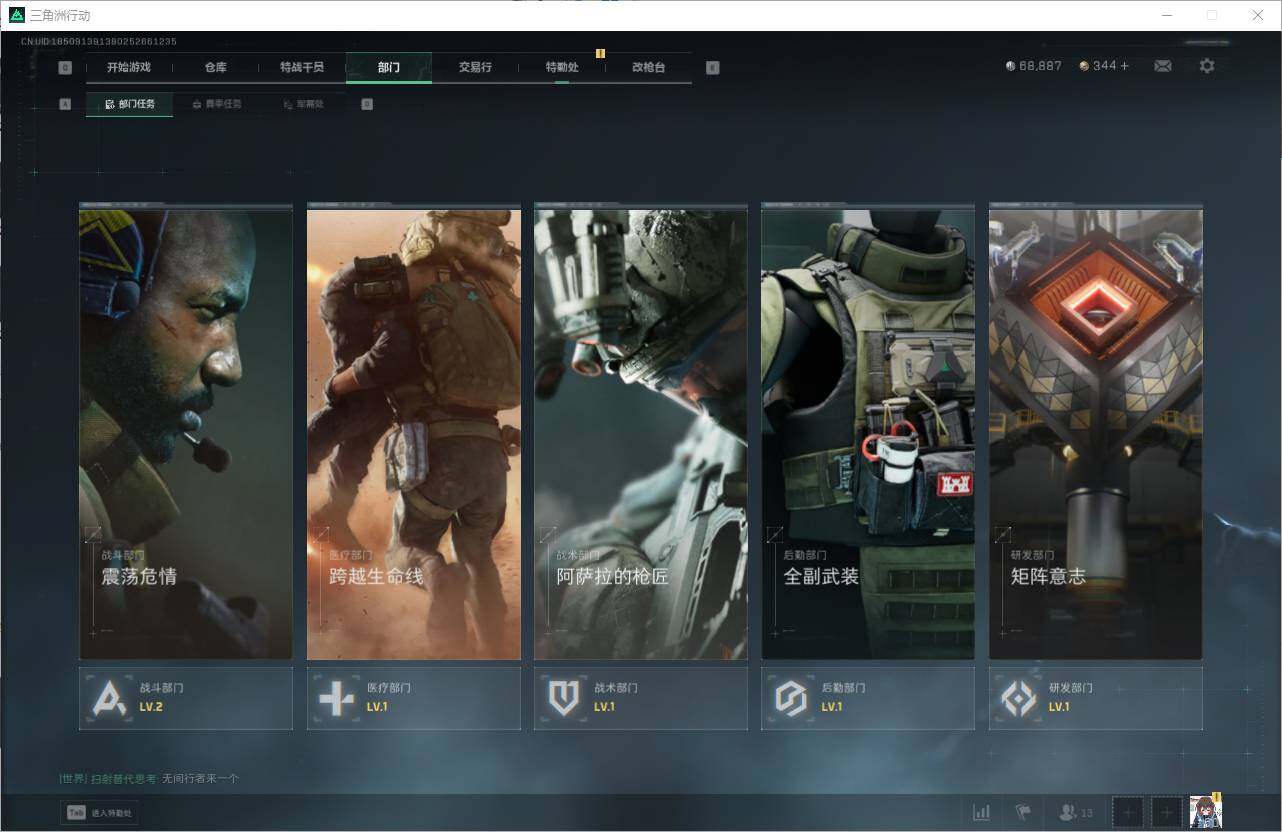
Task: Click the 后勤部门 hexagon icon
Action: coord(791,698)
